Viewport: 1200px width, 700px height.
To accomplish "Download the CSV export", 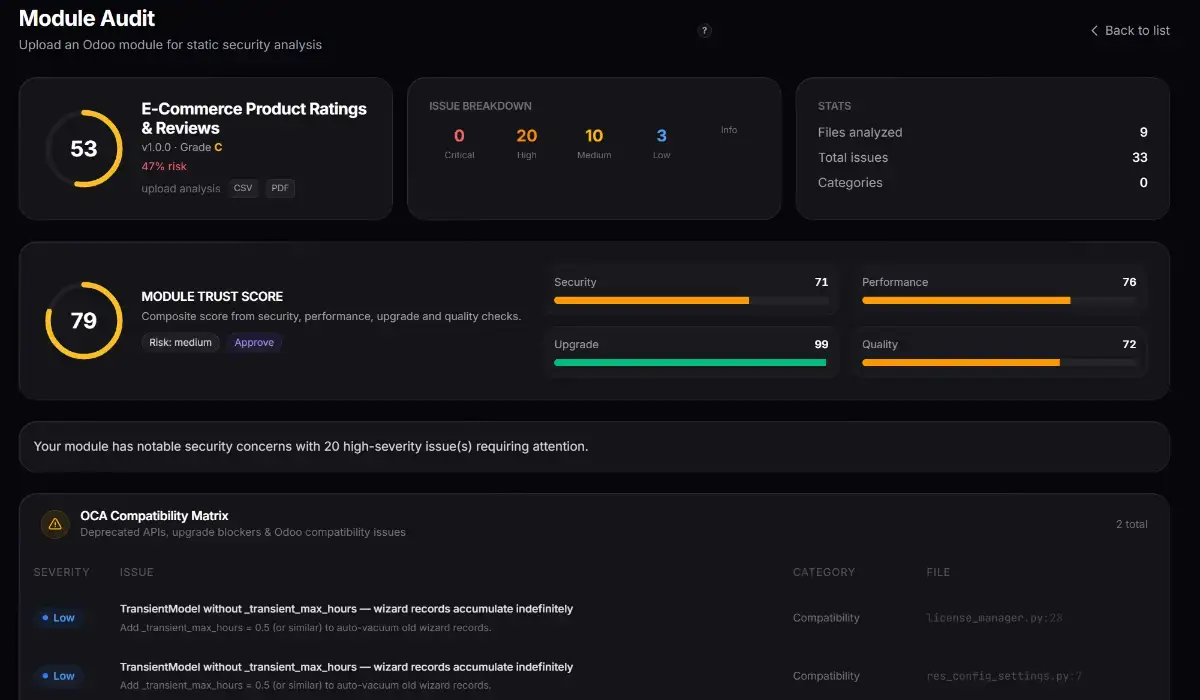I will [x=243, y=188].
